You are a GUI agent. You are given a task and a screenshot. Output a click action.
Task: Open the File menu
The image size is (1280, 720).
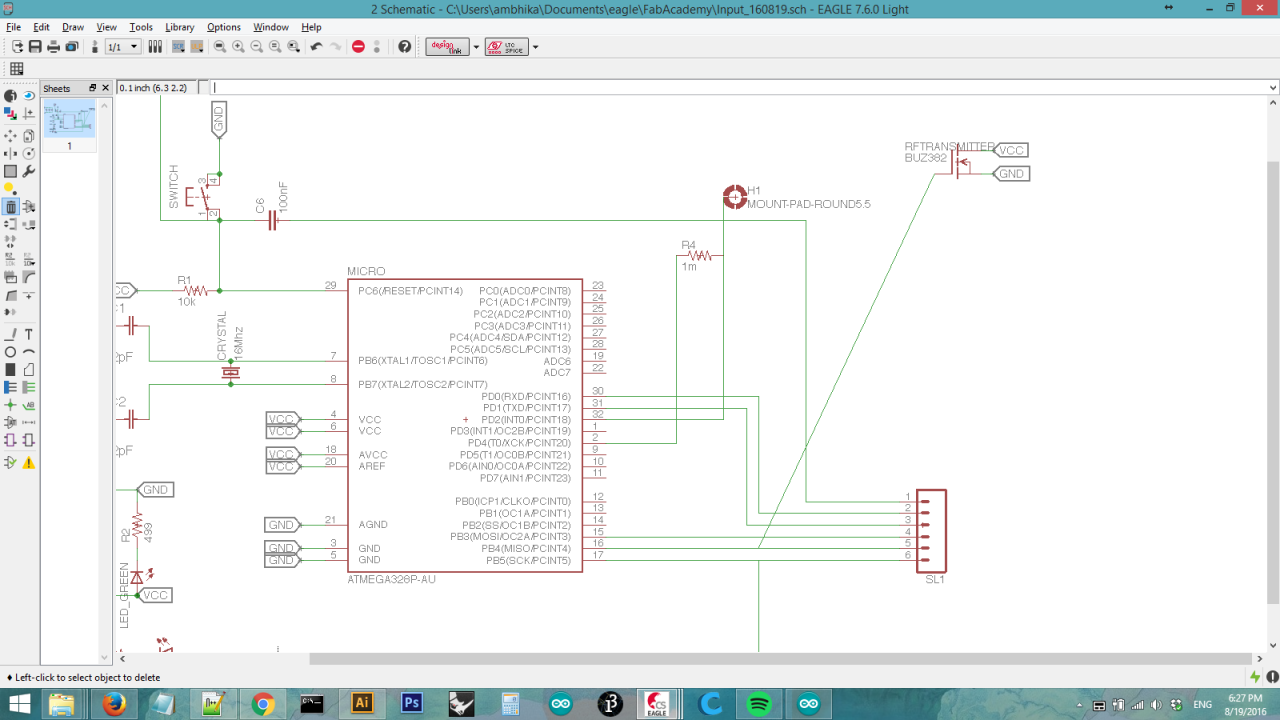[x=14, y=27]
